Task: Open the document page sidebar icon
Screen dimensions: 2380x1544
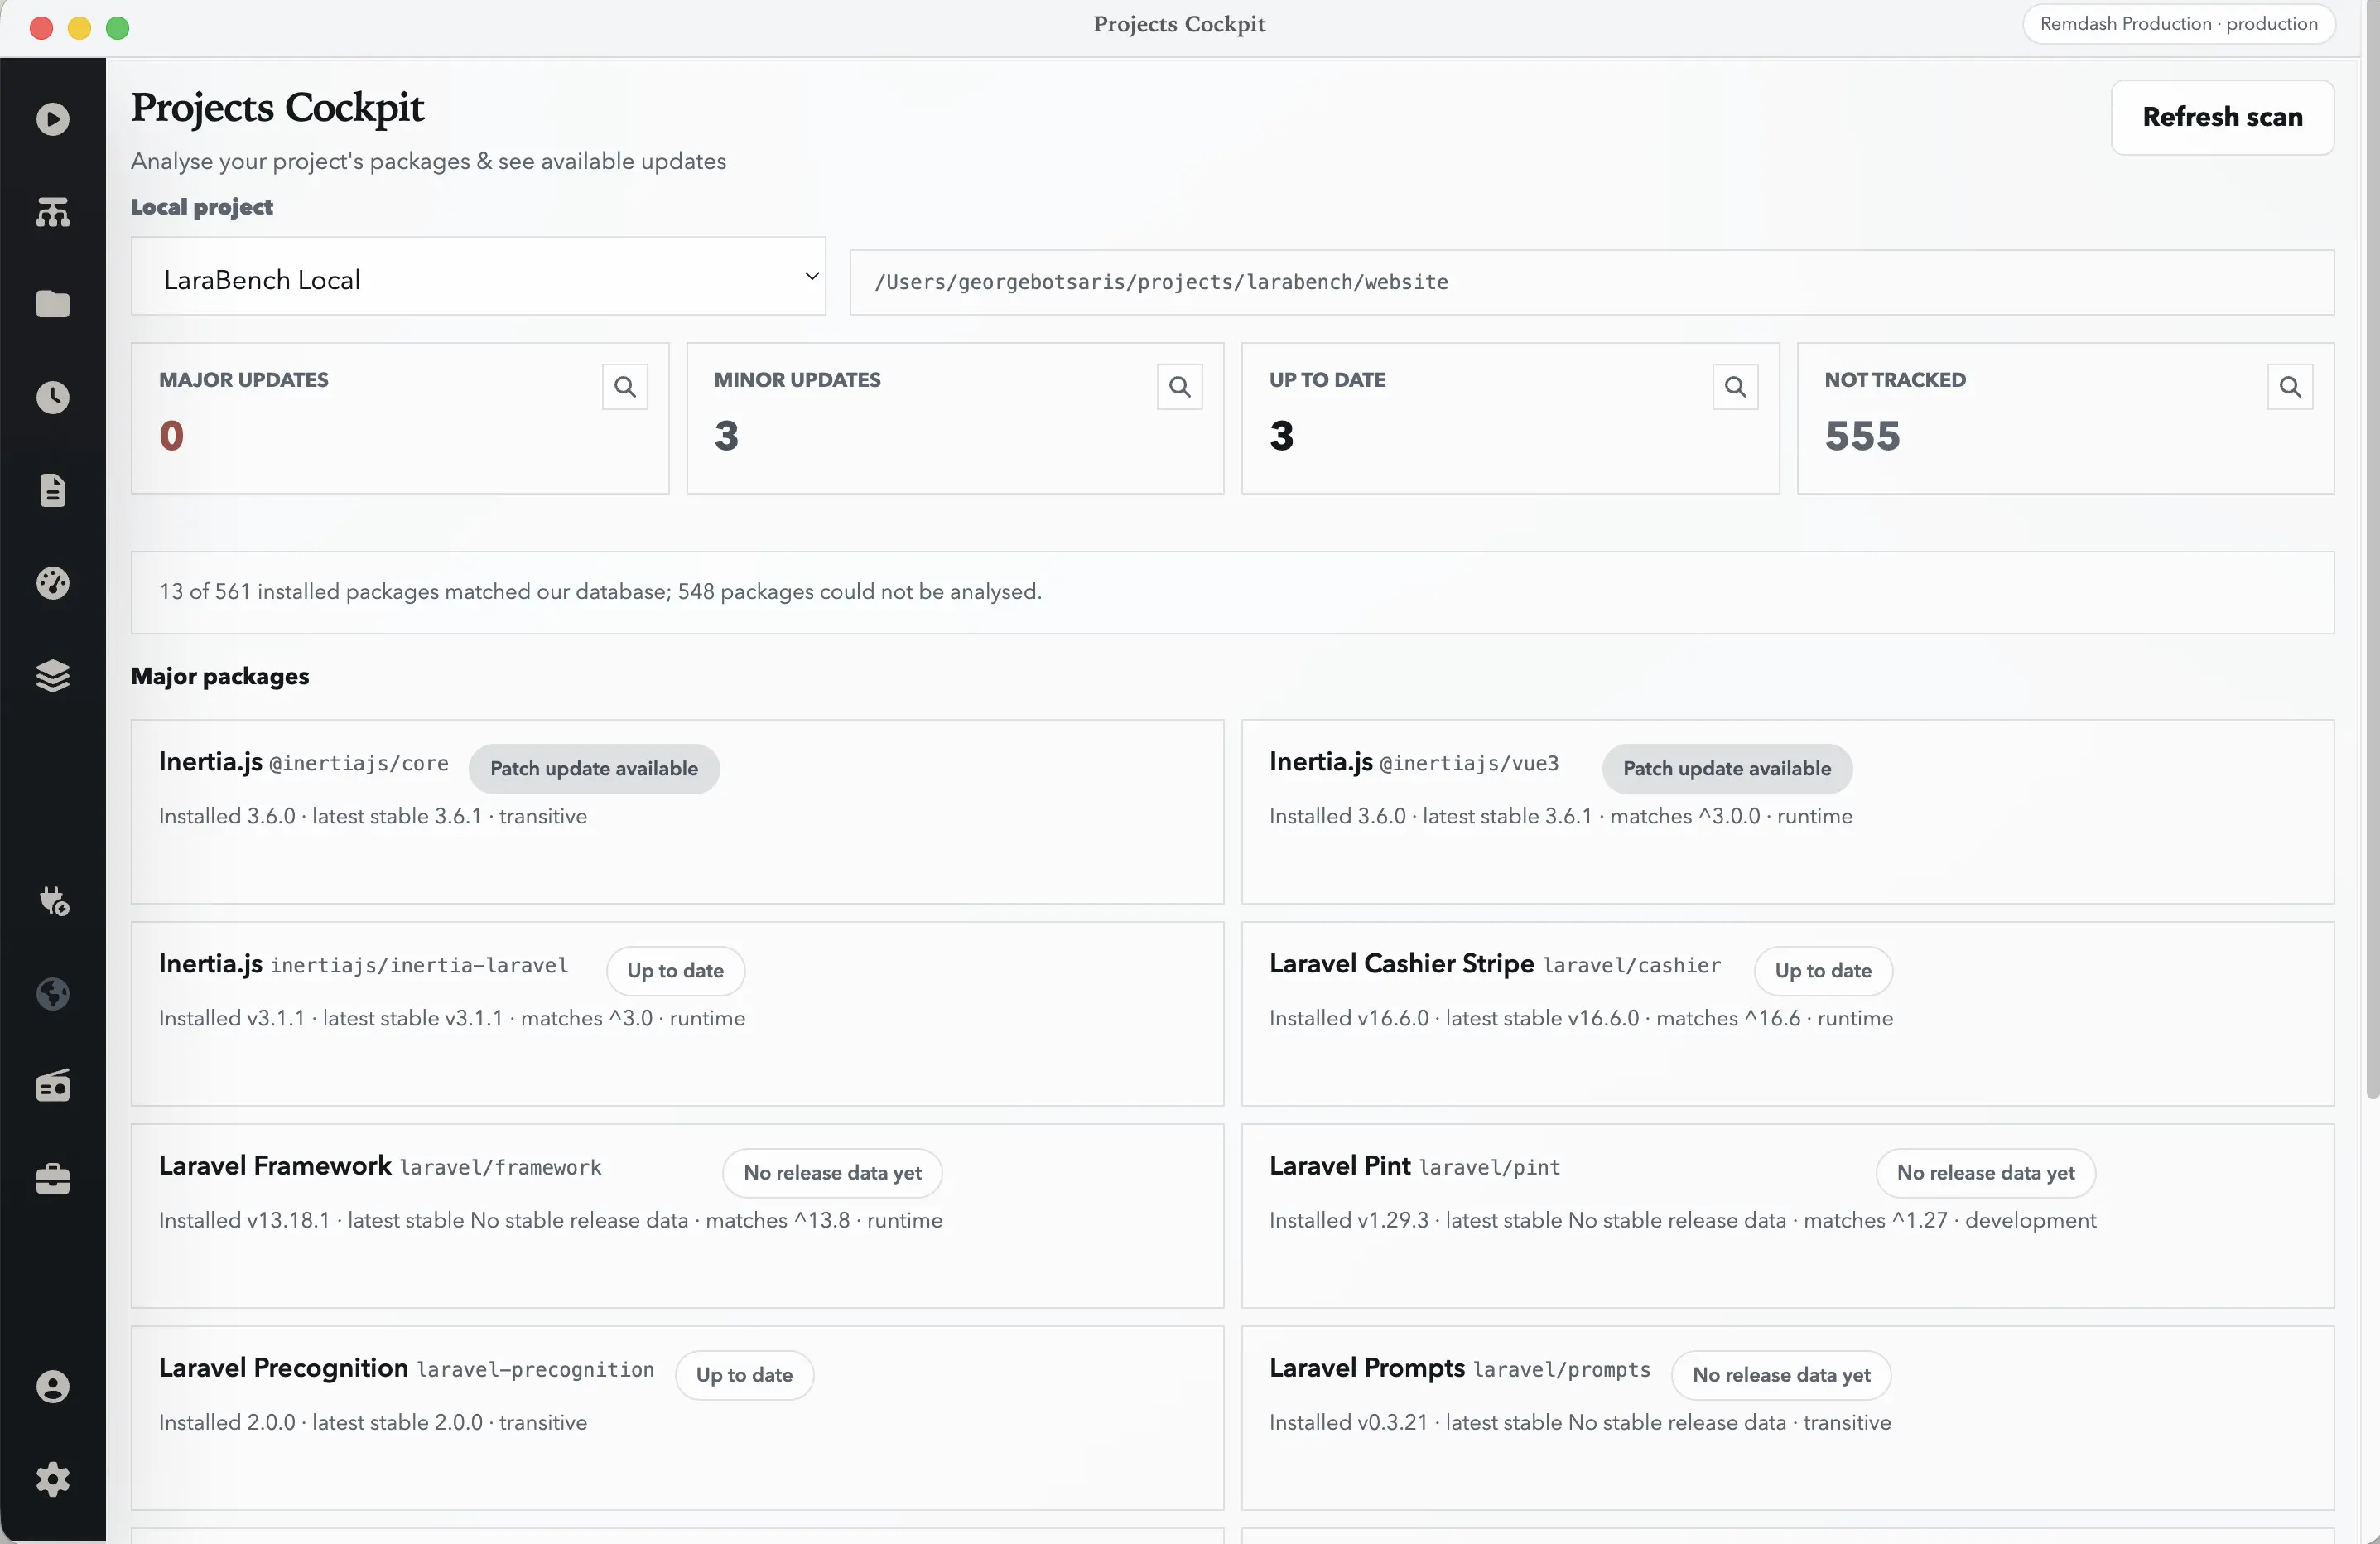Action: pyautogui.click(x=52, y=490)
